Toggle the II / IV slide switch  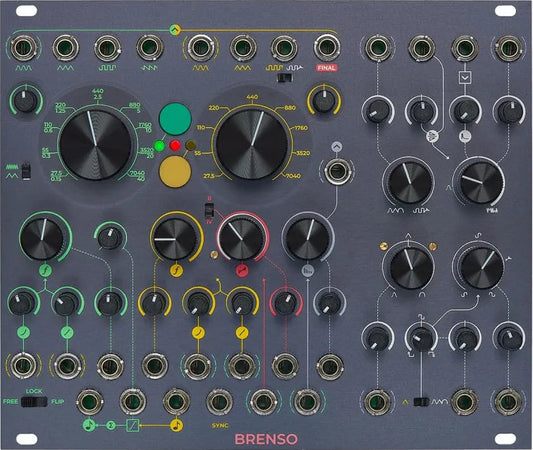[x=209, y=210]
